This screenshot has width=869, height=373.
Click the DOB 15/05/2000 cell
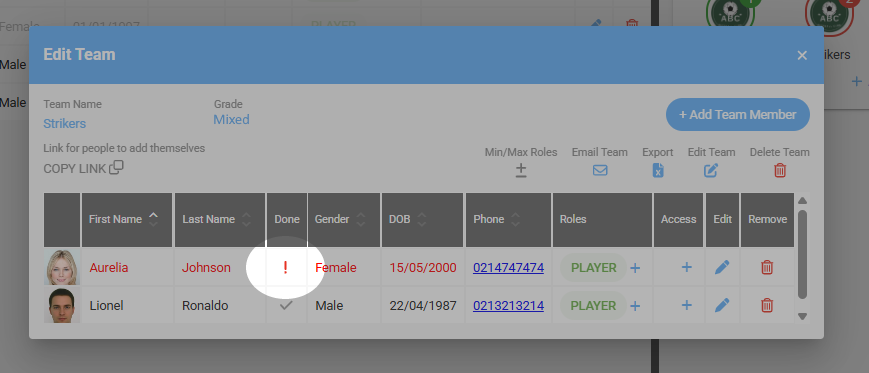(x=423, y=268)
